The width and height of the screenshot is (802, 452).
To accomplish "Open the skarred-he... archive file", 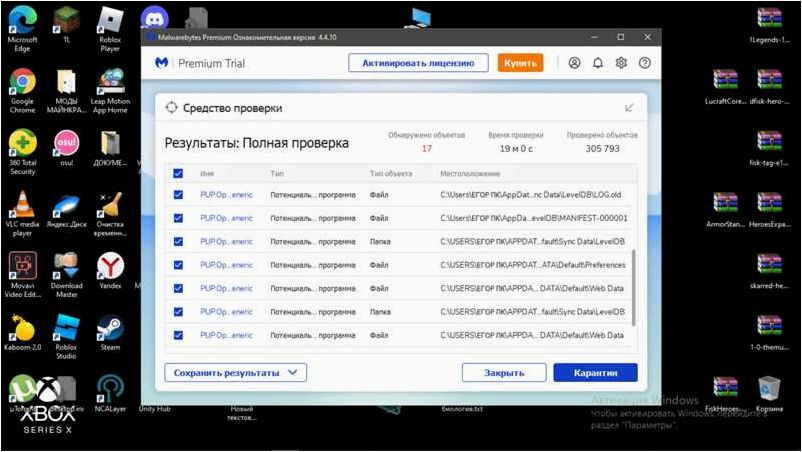I will pyautogui.click(x=769, y=271).
